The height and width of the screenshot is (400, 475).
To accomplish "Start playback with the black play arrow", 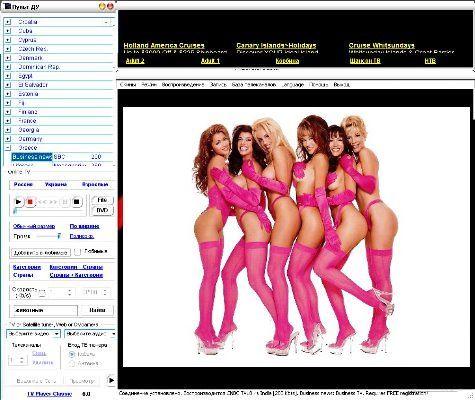I will [18, 202].
